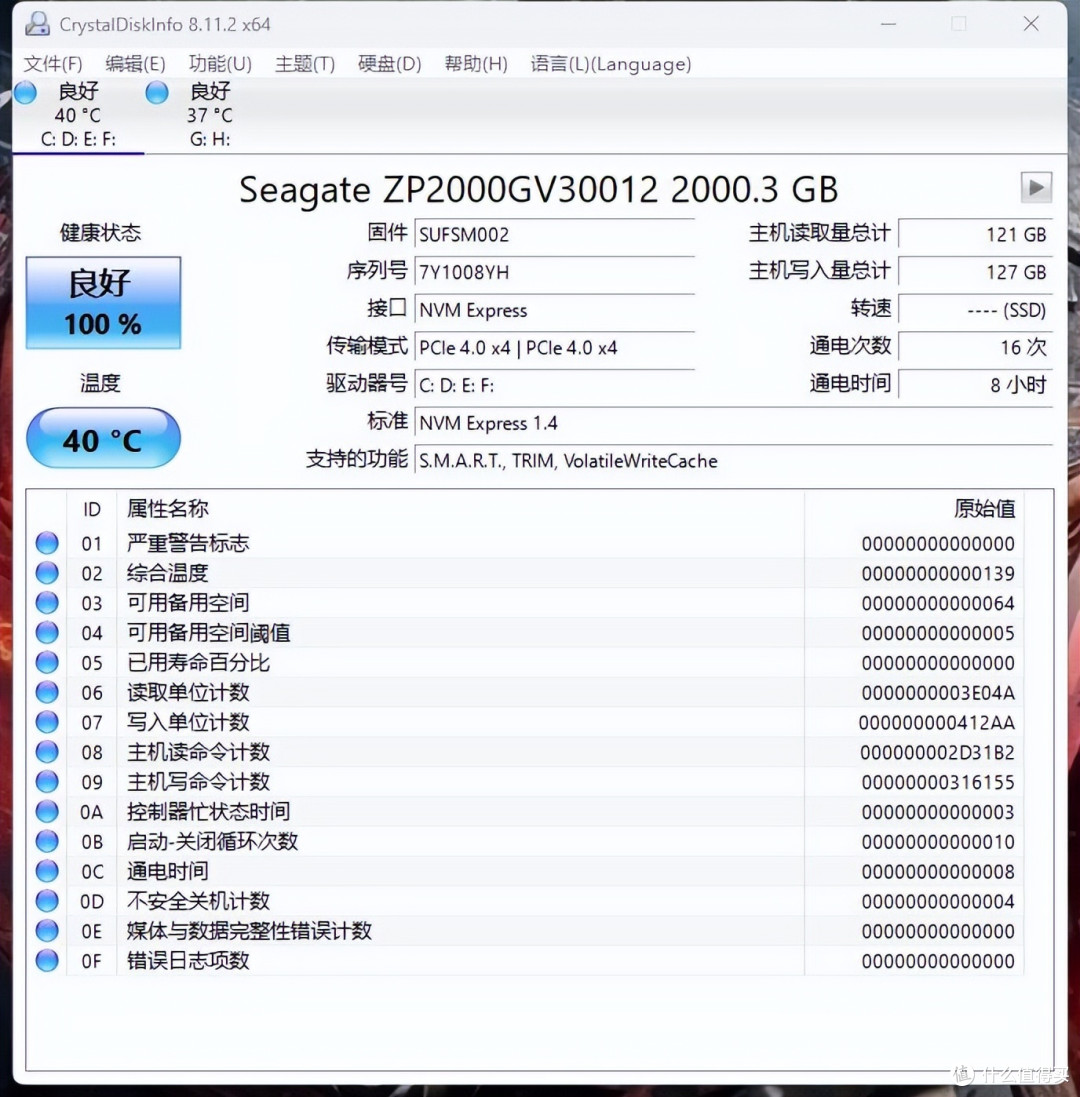Click the status dot for row 07 写入单位计数
Screen dimensions: 1080x1097
pyautogui.click(x=47, y=721)
